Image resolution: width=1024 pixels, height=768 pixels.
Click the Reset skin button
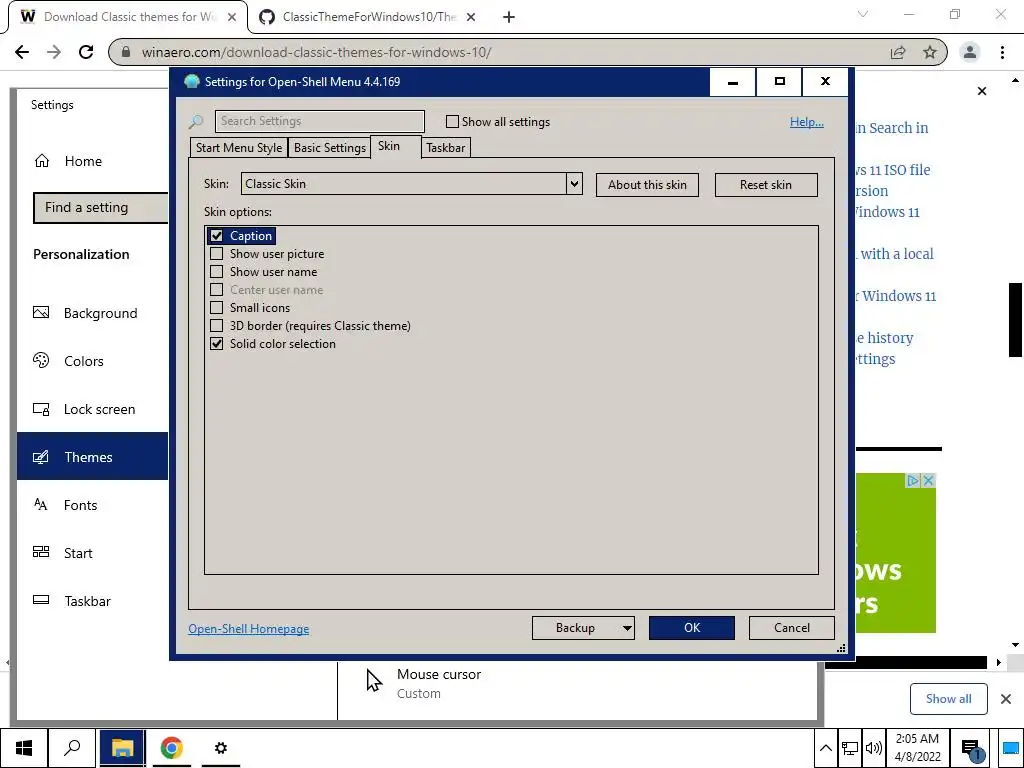tap(766, 185)
